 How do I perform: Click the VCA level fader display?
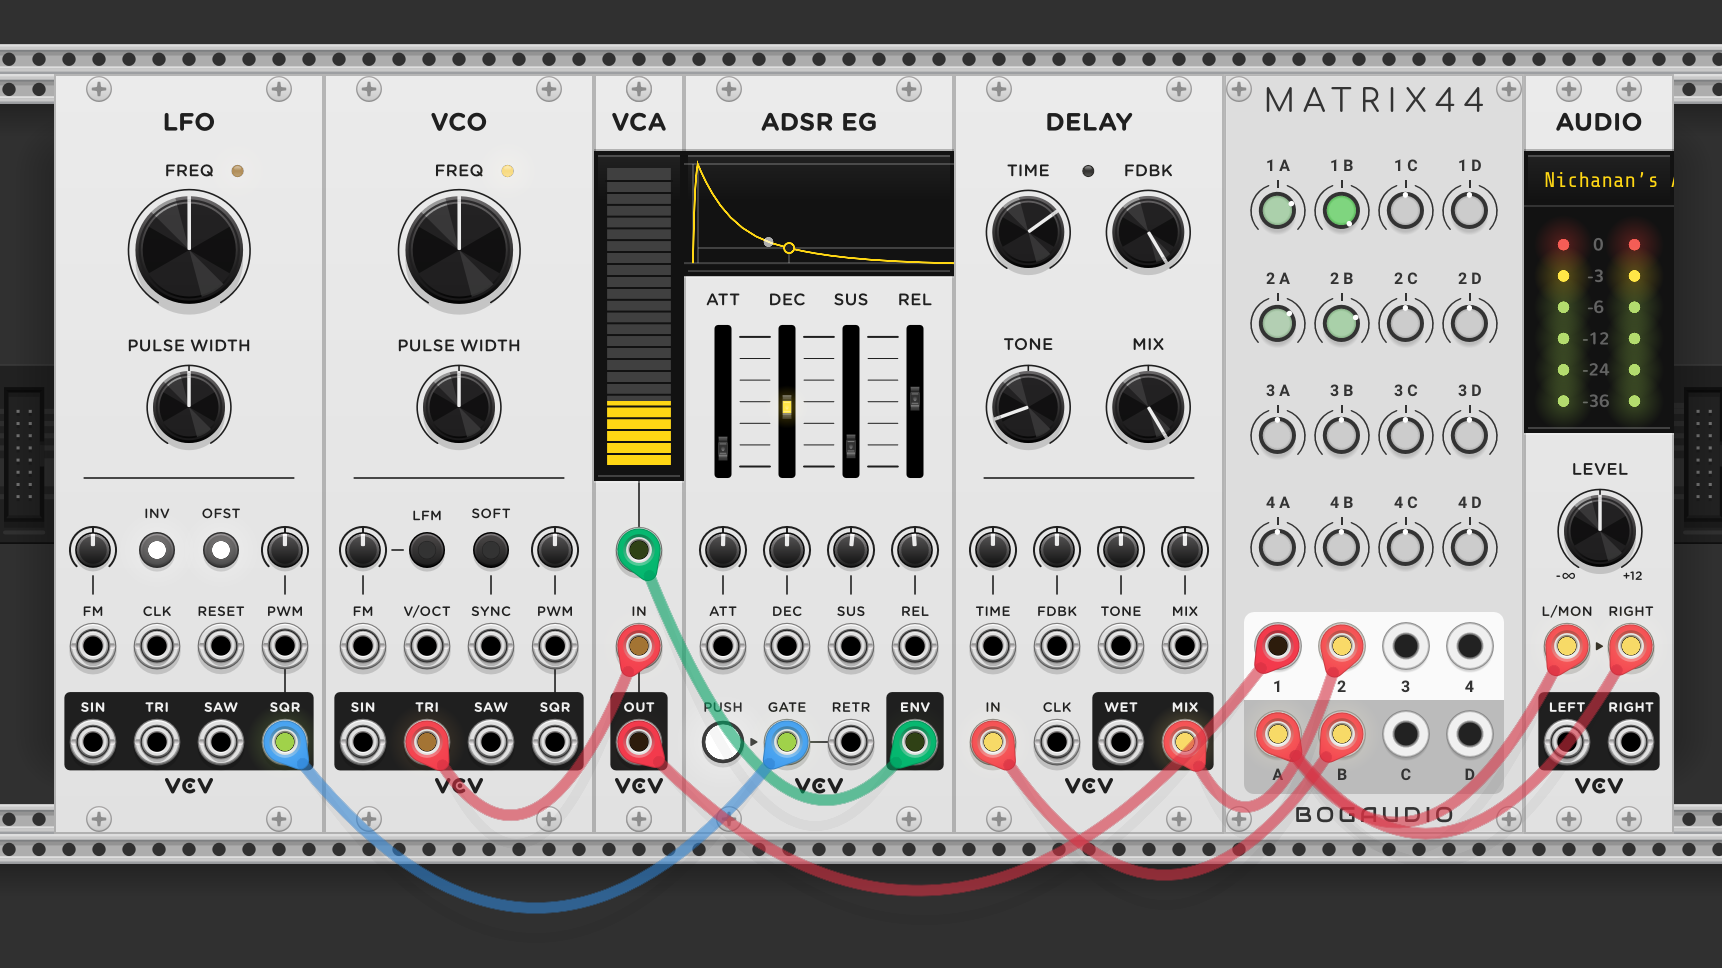[x=639, y=315]
